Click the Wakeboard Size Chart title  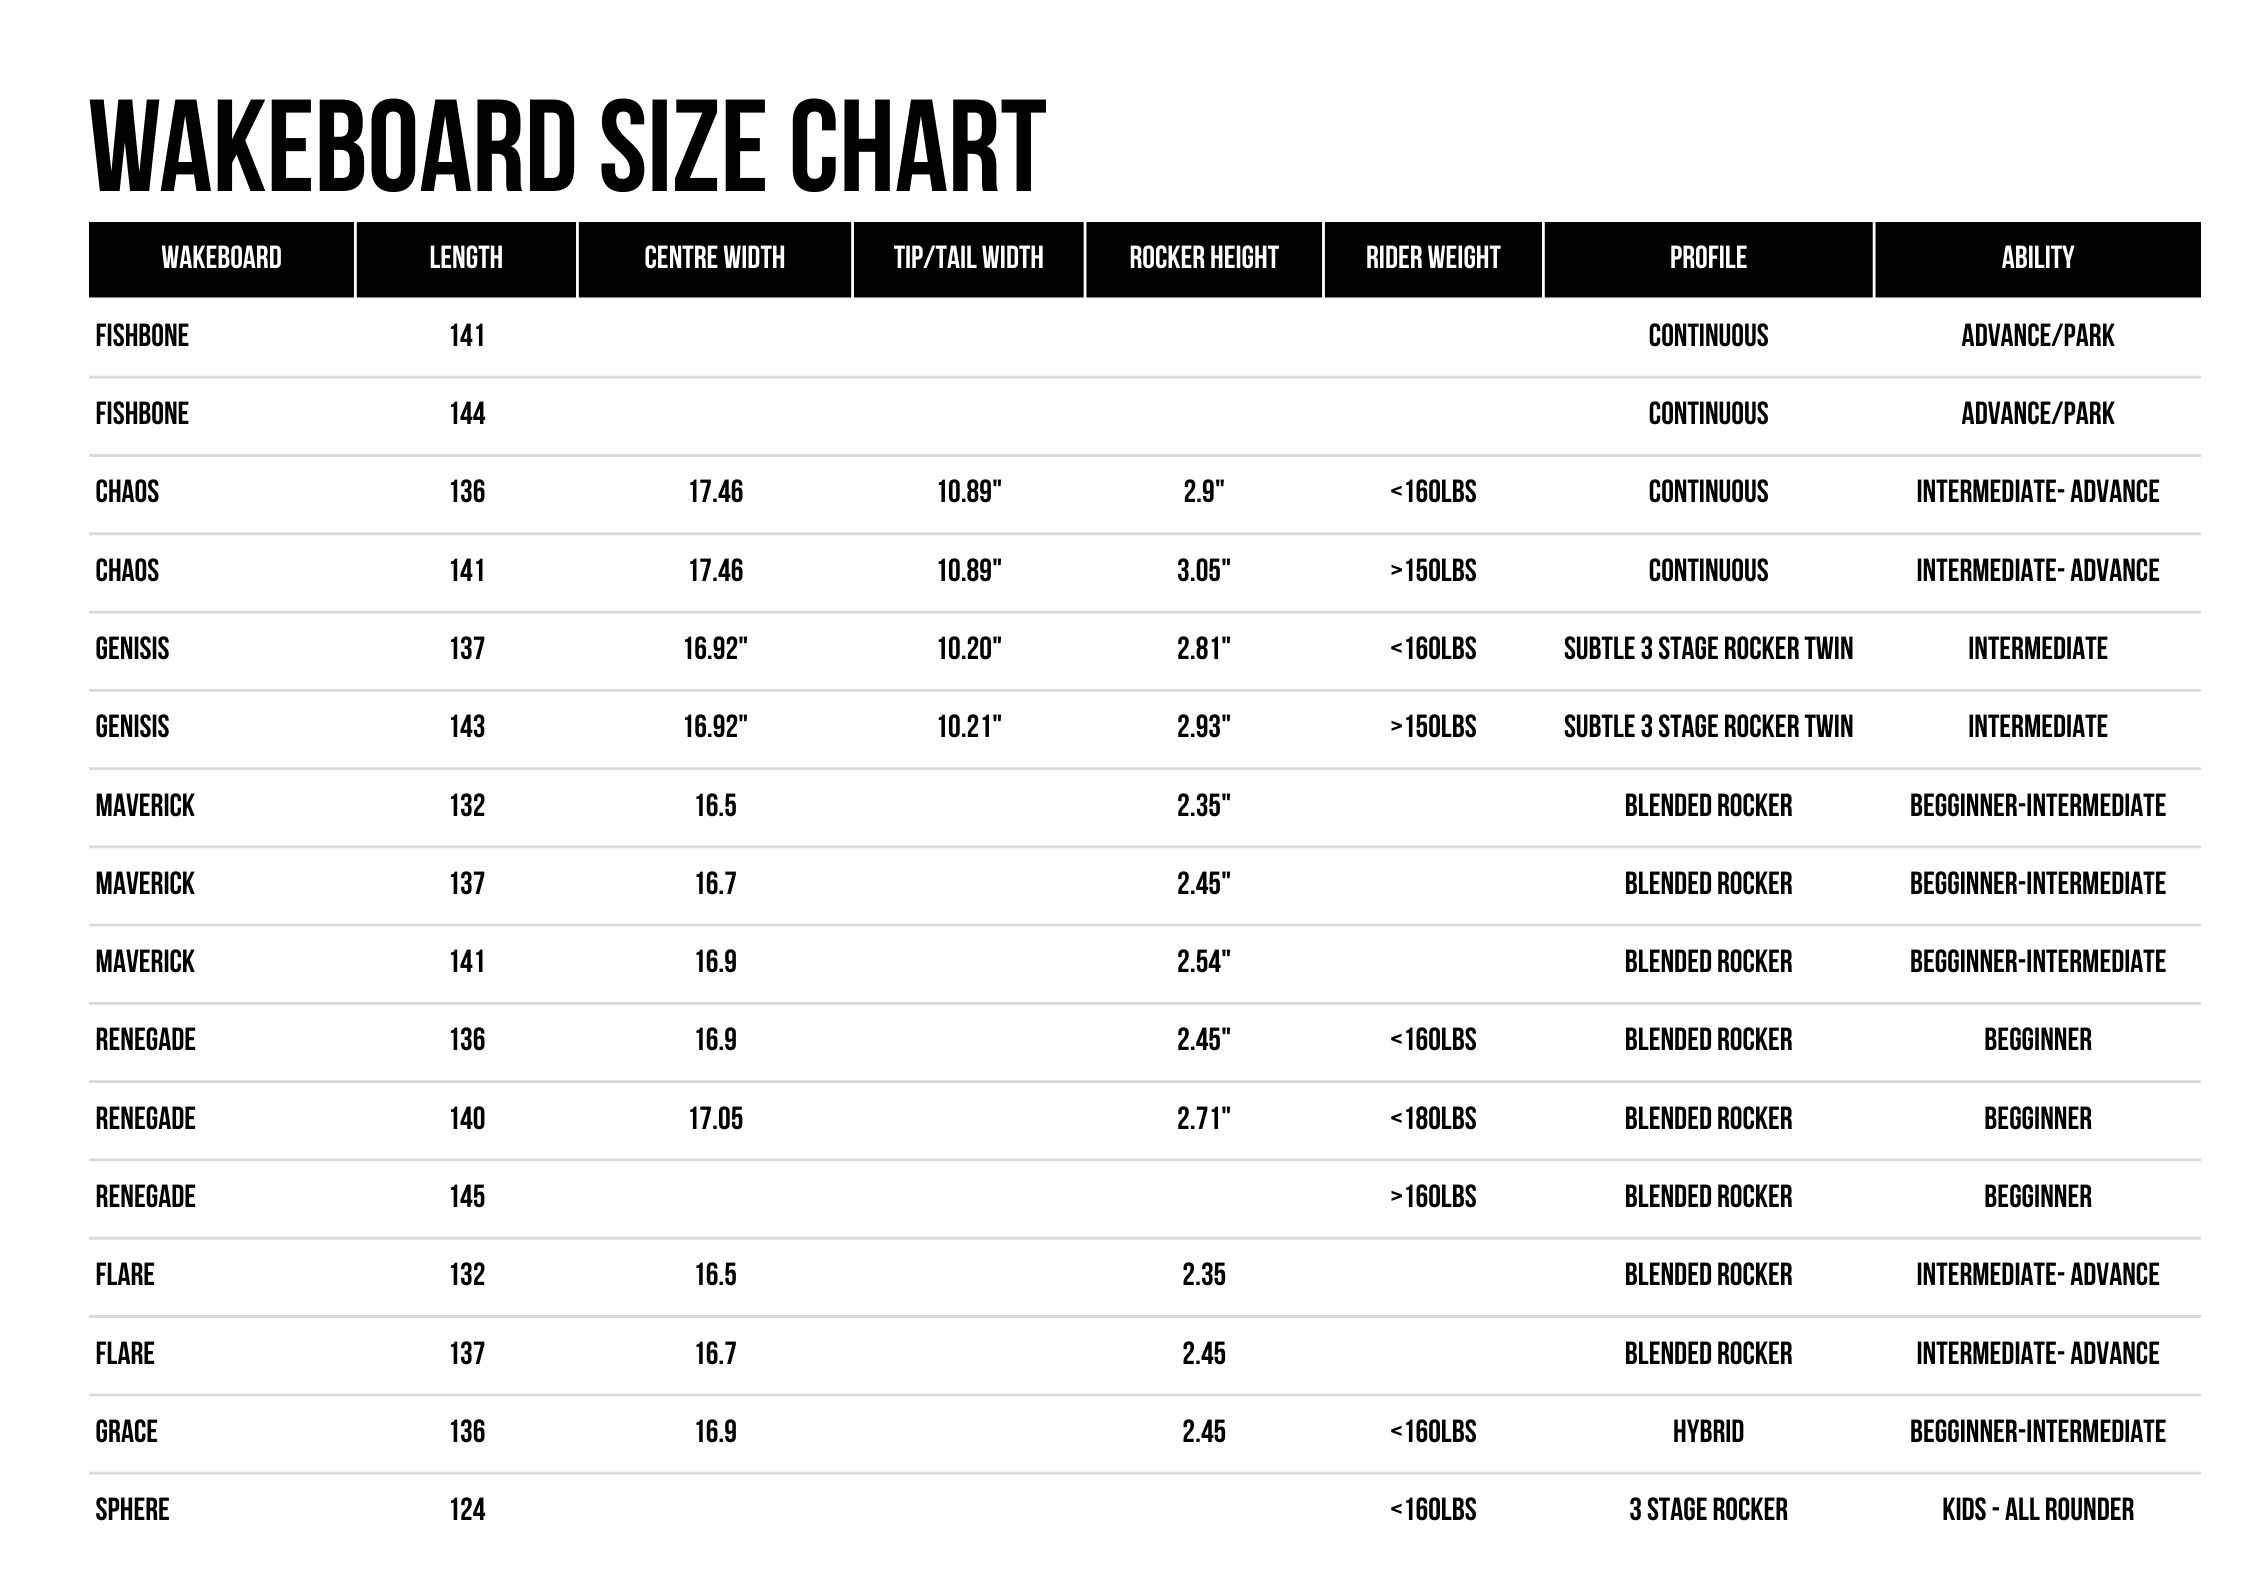click(567, 146)
